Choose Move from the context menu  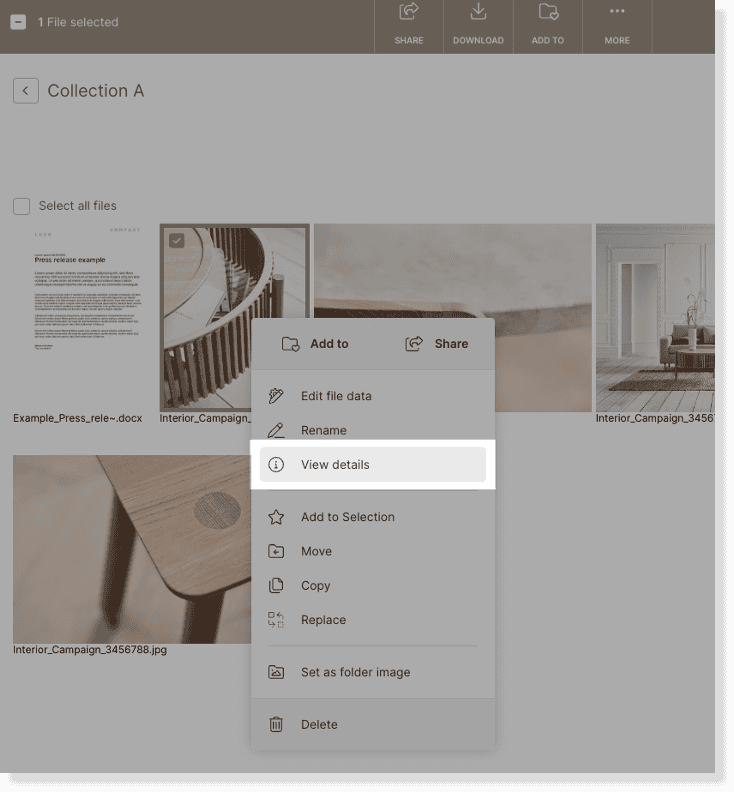pos(316,551)
